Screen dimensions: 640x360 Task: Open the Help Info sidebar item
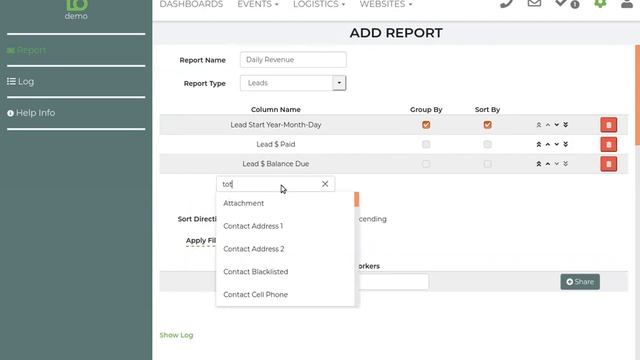pos(31,113)
